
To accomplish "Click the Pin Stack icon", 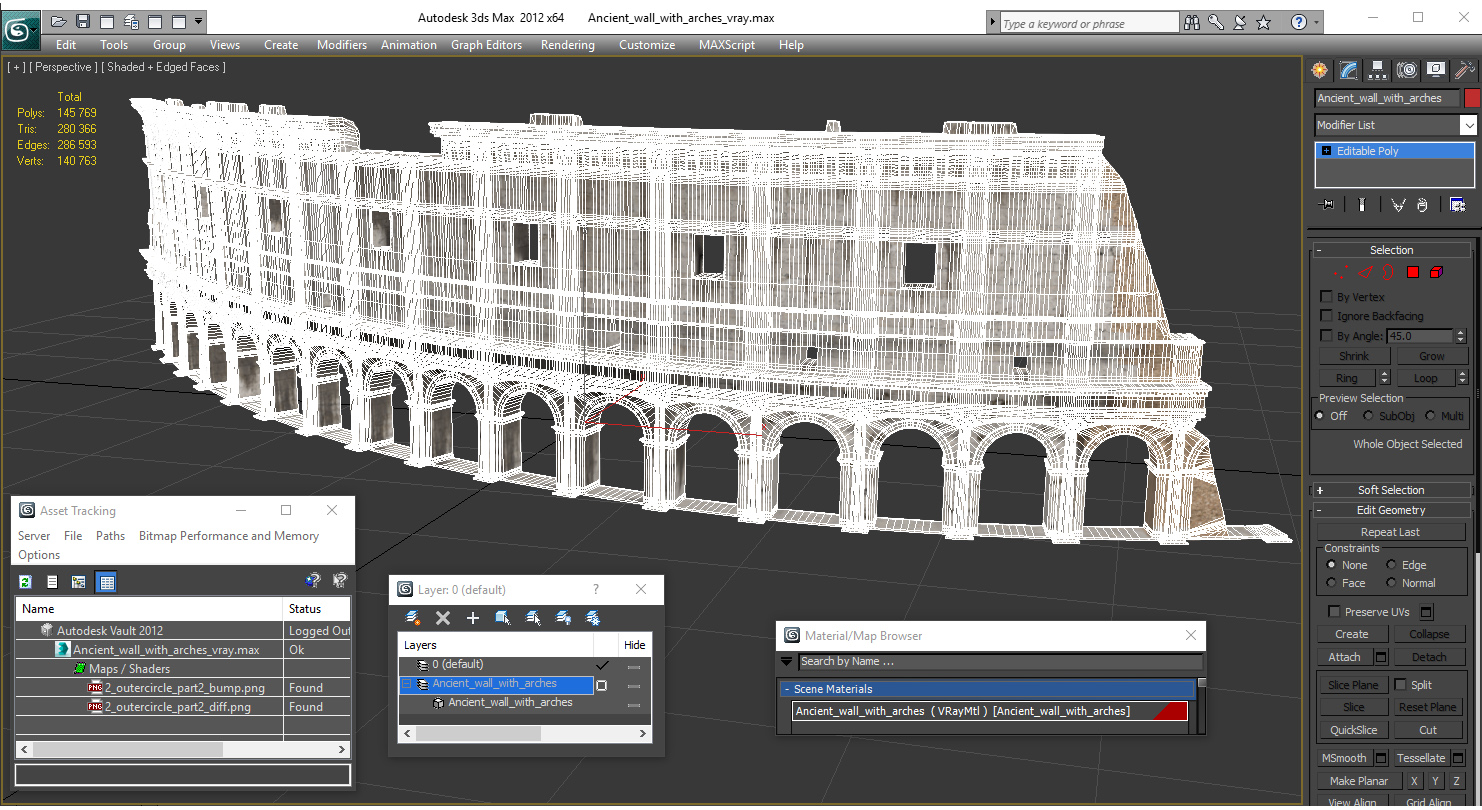I will coord(1328,204).
